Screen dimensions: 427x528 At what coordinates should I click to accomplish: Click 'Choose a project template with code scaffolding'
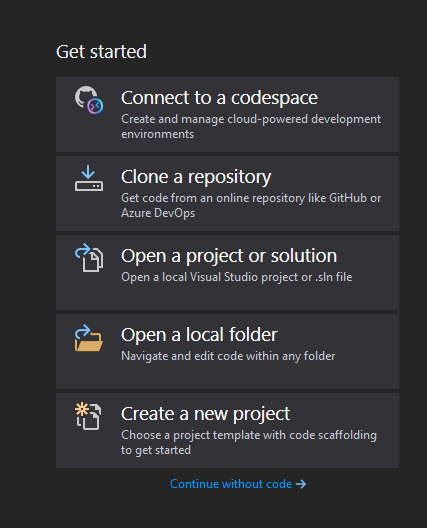click(x=249, y=435)
